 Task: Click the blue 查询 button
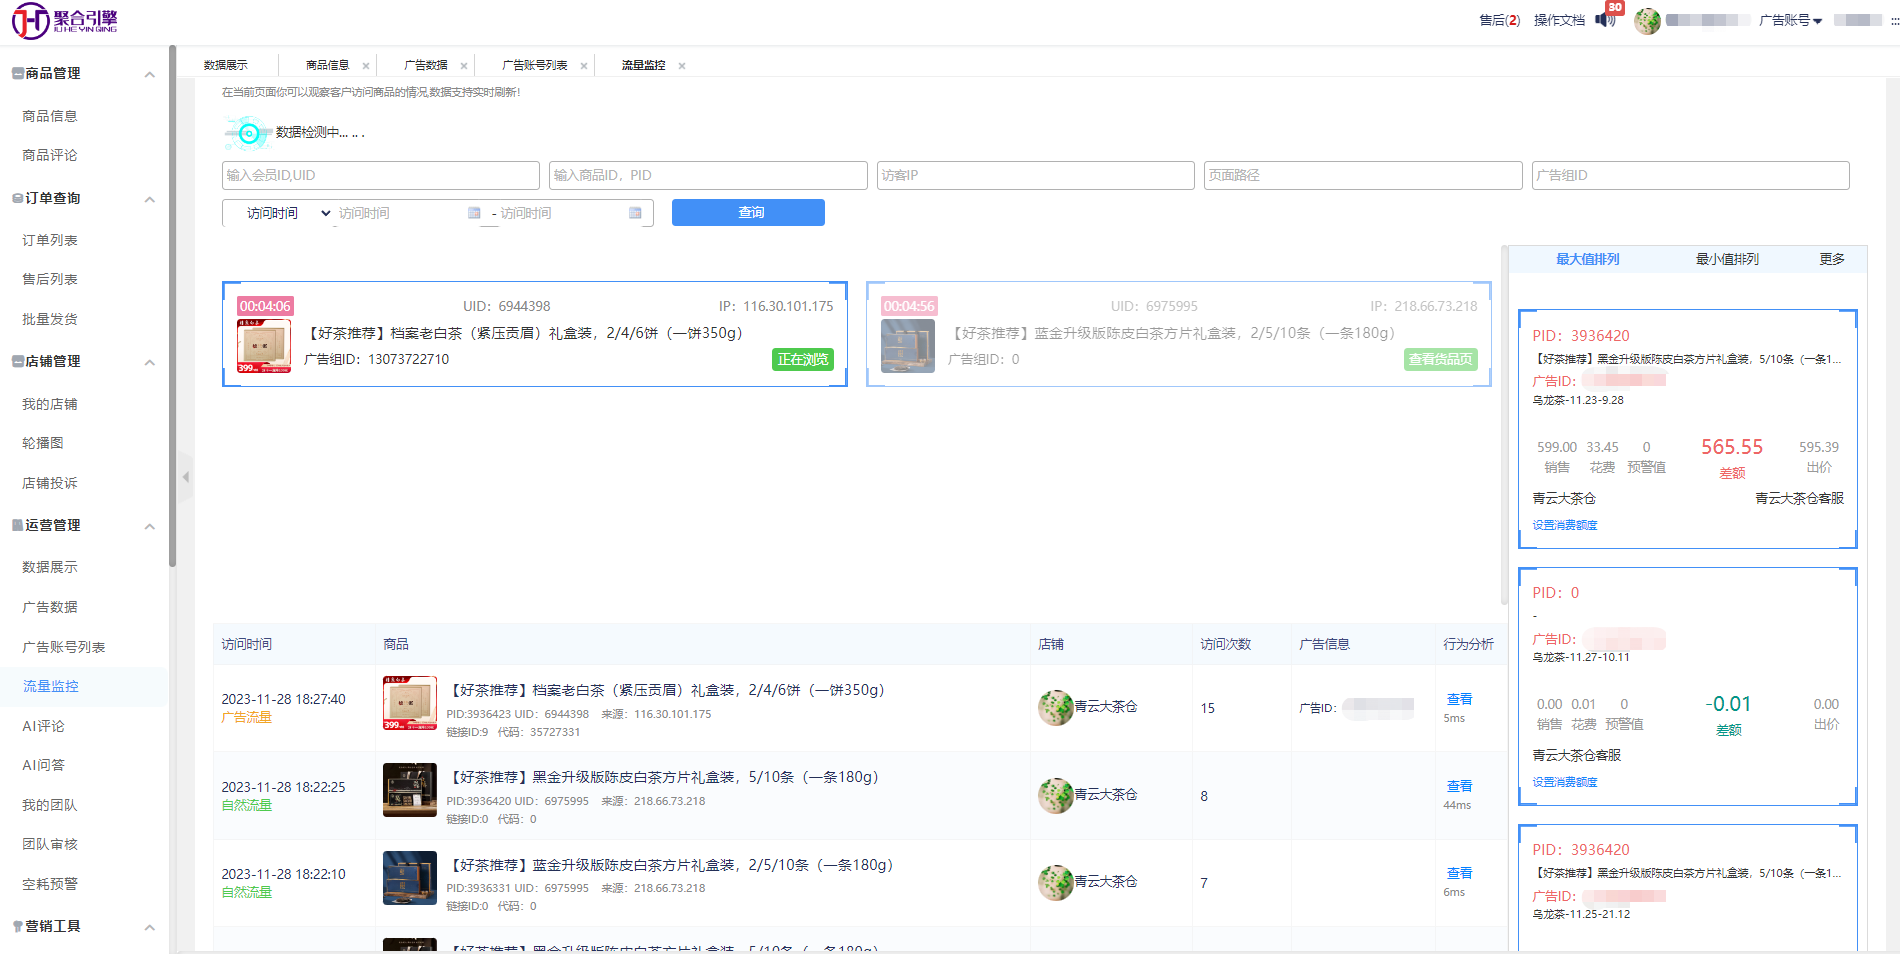[748, 212]
